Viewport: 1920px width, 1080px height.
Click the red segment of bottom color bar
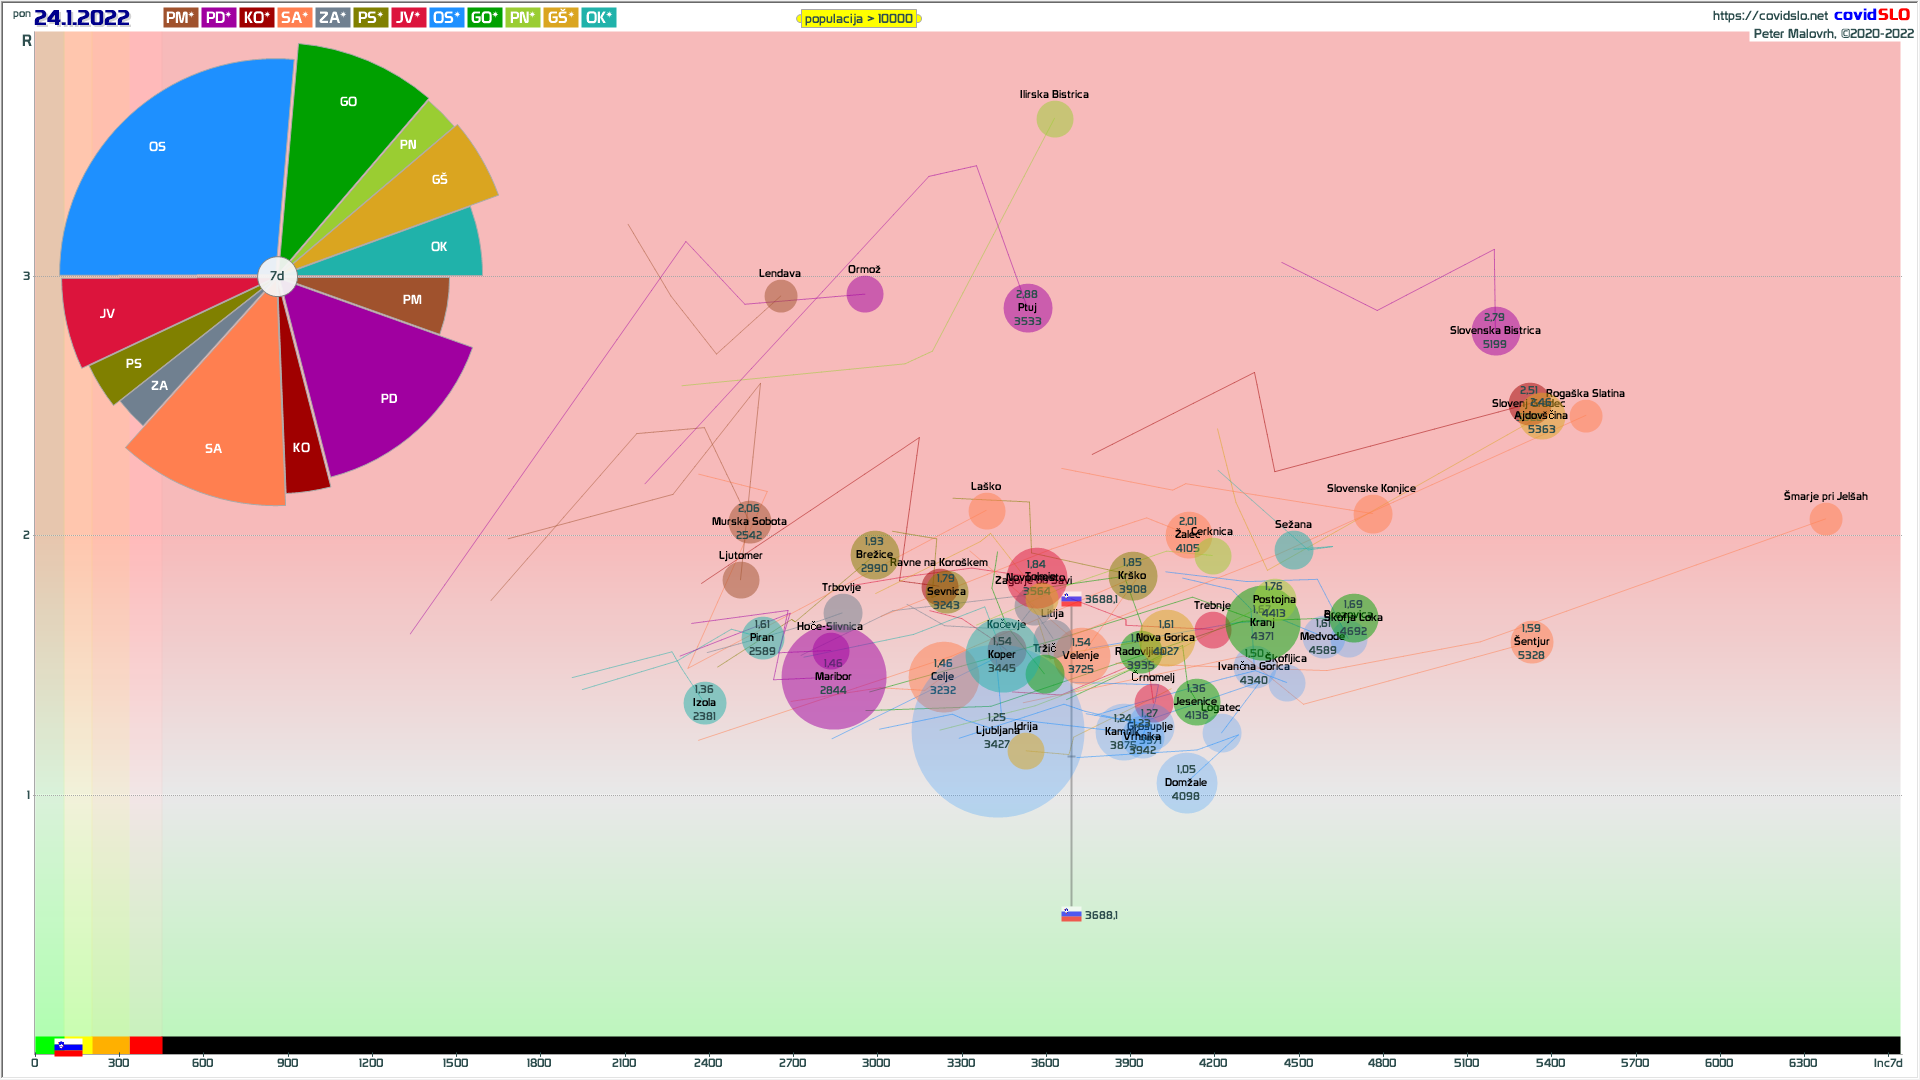click(x=146, y=1046)
